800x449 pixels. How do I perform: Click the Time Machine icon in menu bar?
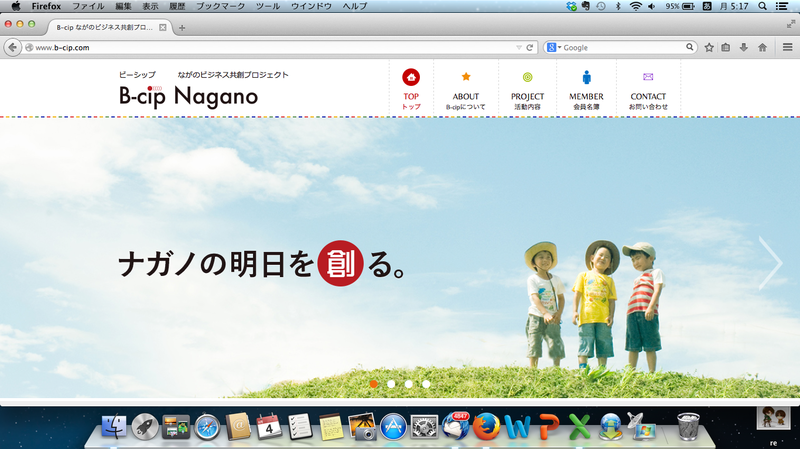tap(601, 6)
